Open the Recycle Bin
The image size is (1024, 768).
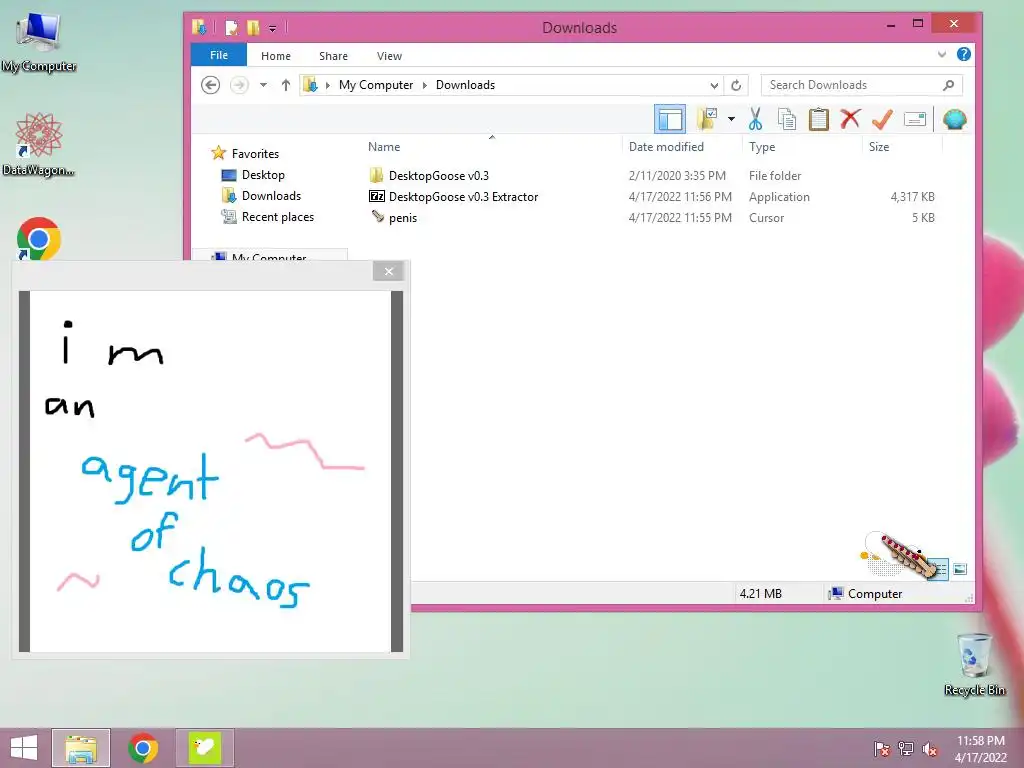click(974, 664)
